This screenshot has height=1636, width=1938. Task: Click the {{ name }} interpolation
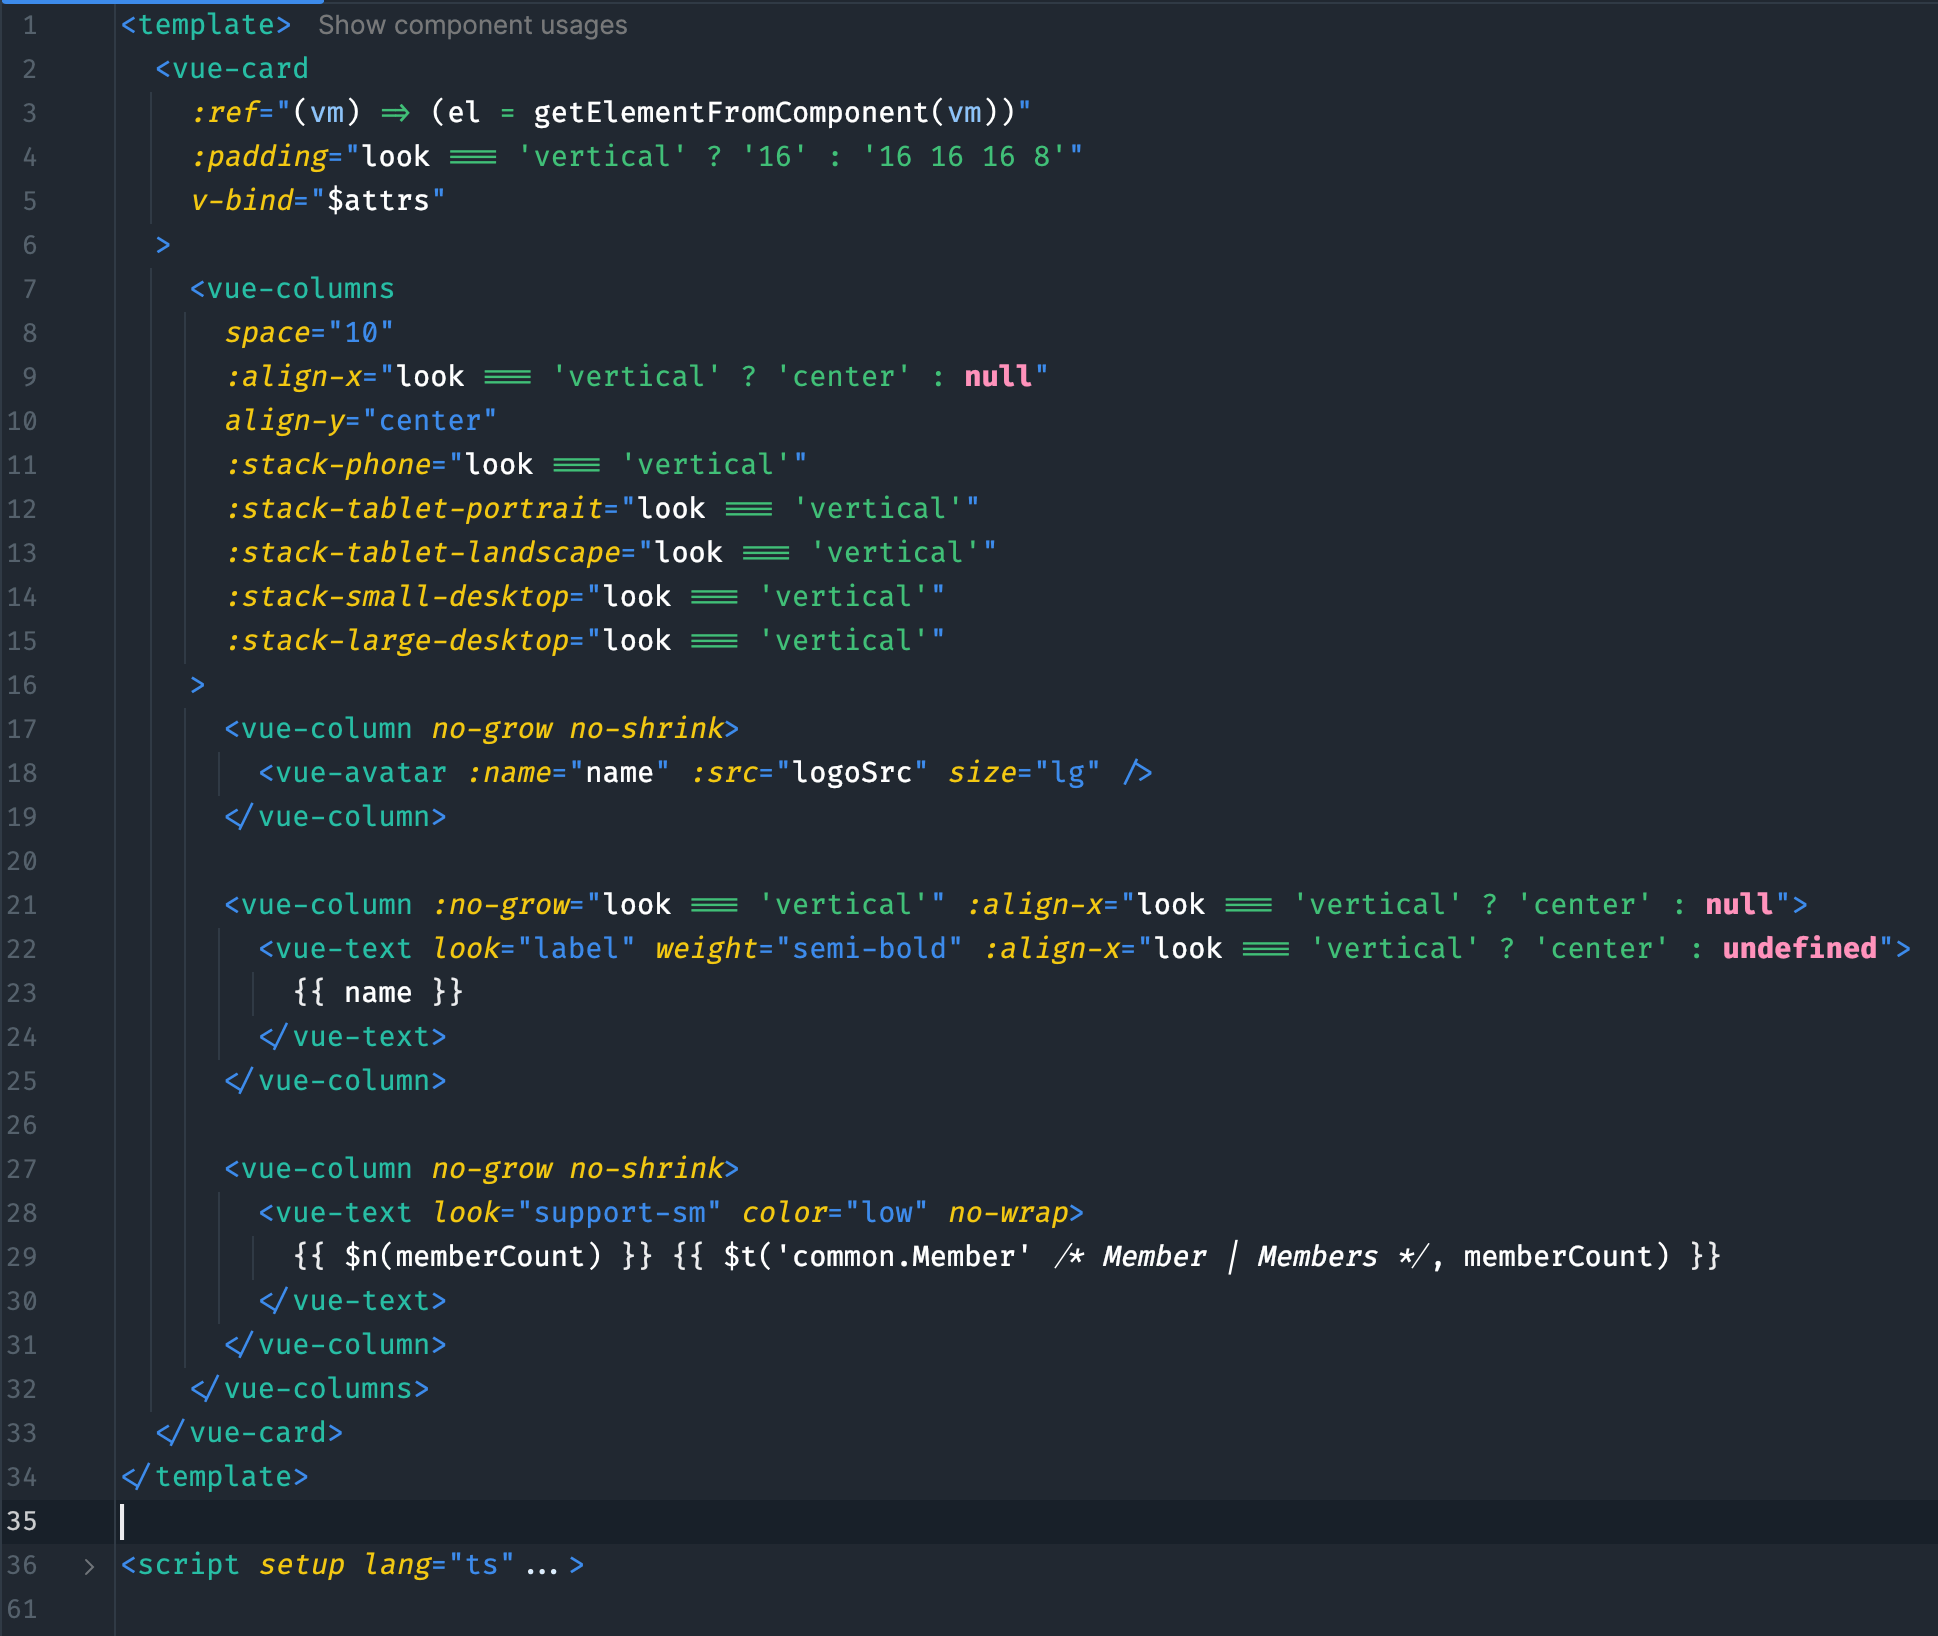pos(378,993)
